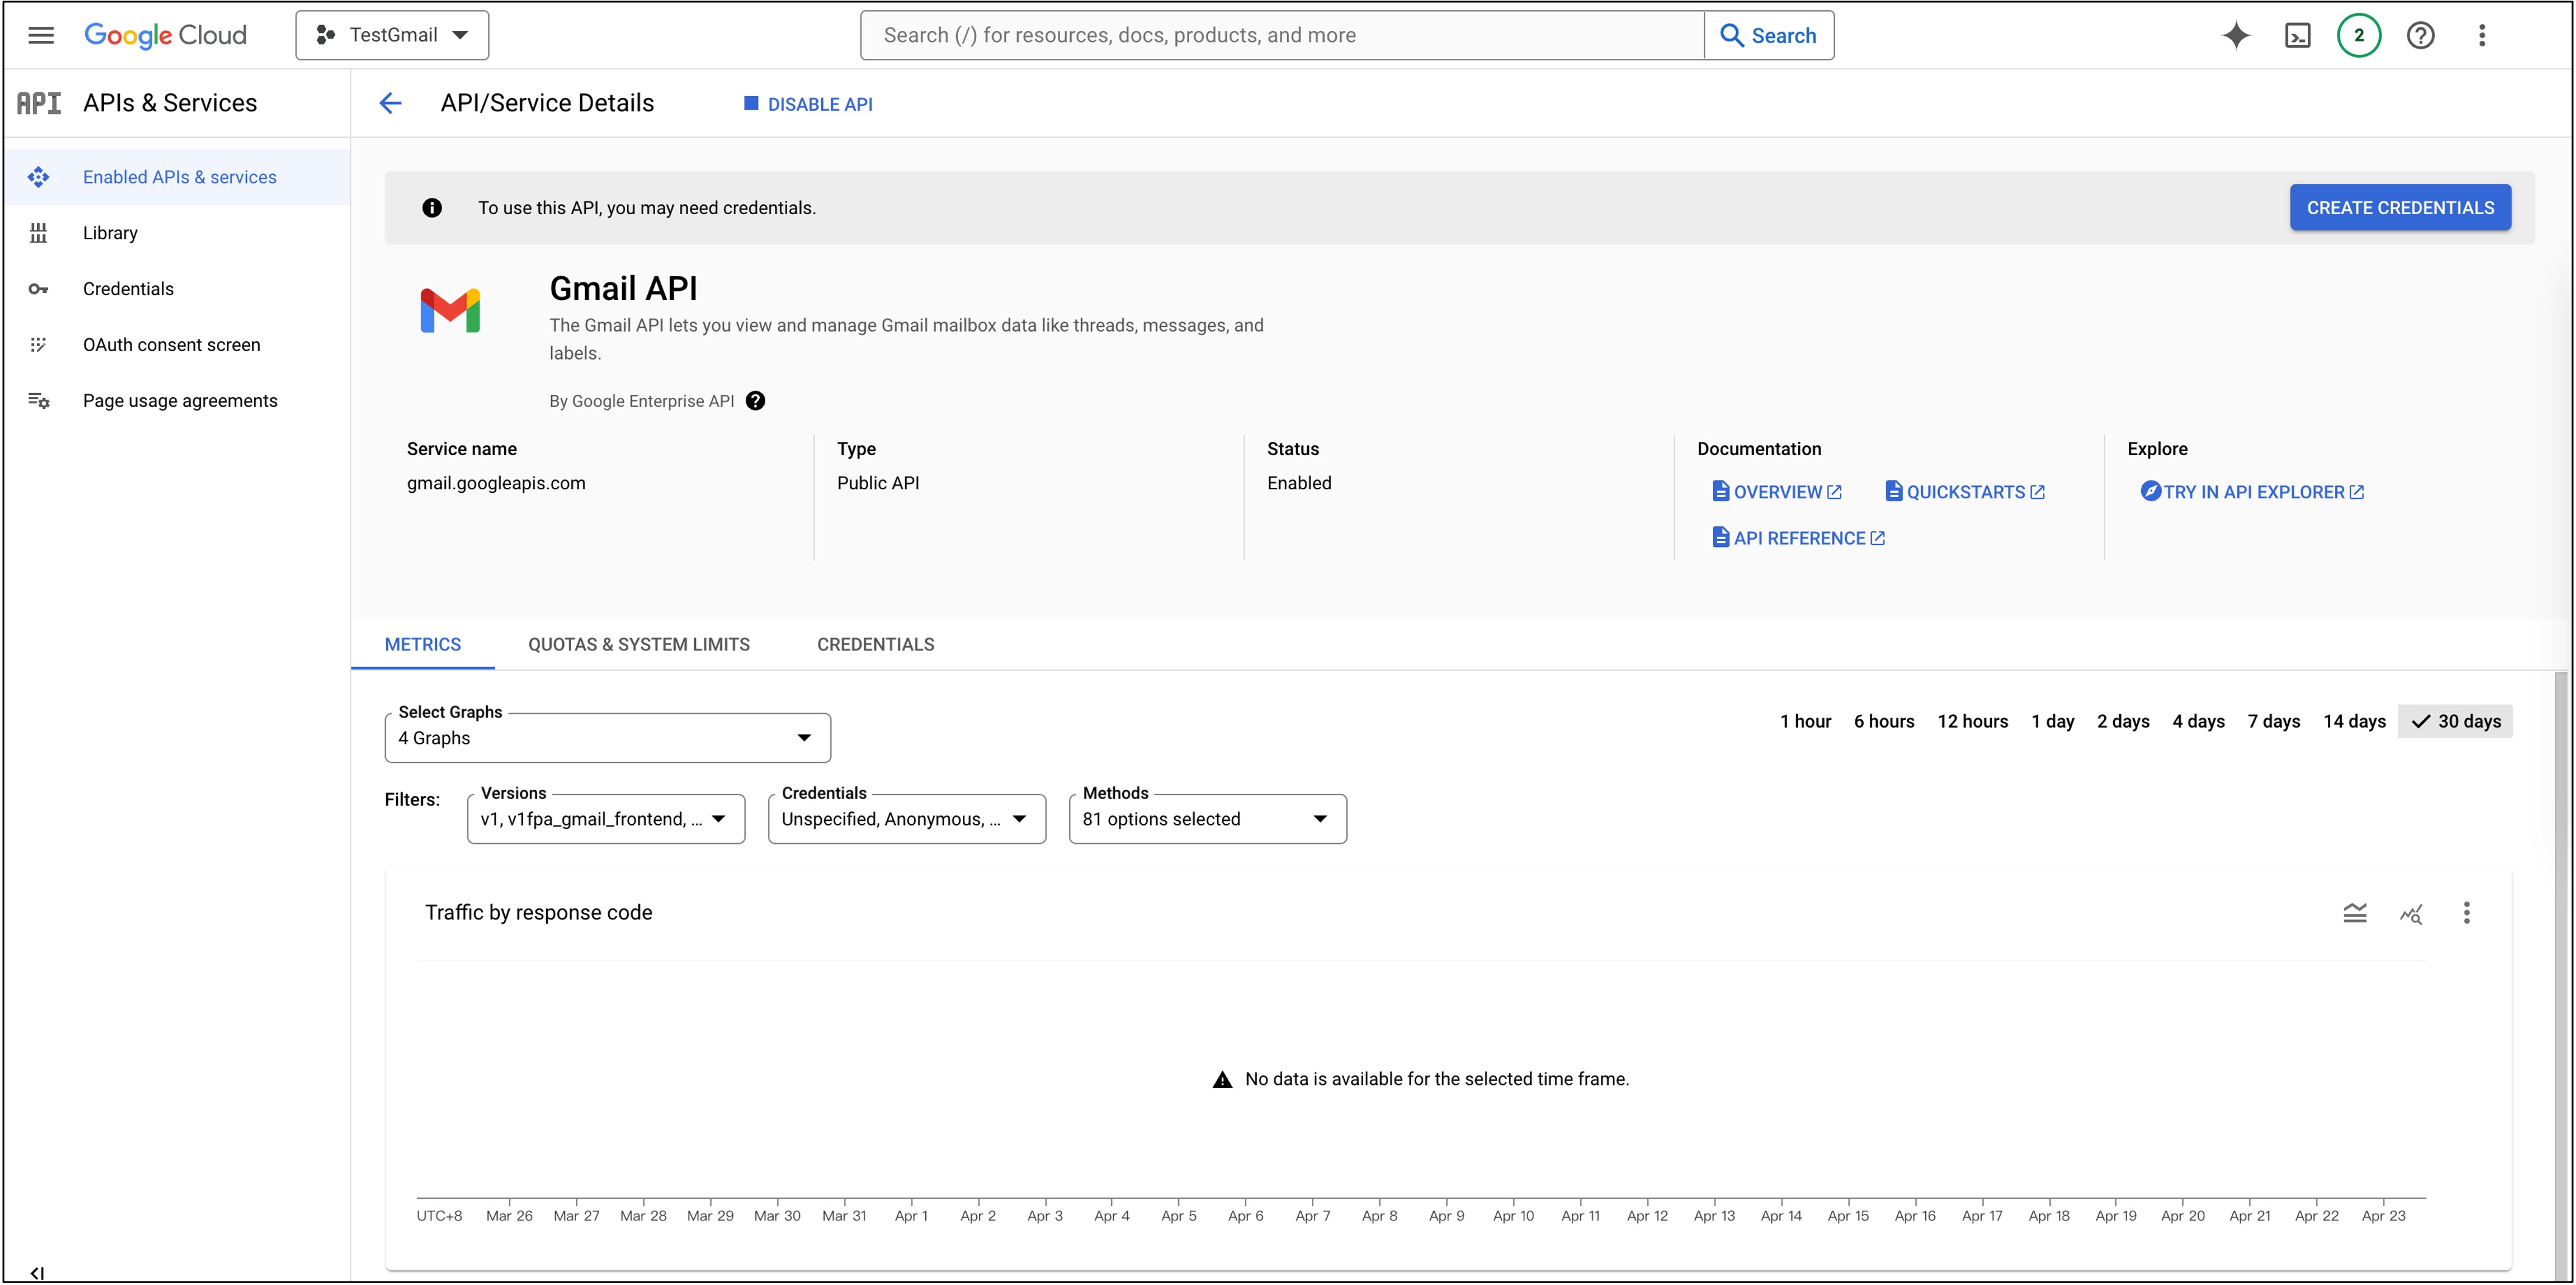Open the three-dot settings menu in header
Image resolution: width=2576 pixels, height=1285 pixels.
(2482, 36)
